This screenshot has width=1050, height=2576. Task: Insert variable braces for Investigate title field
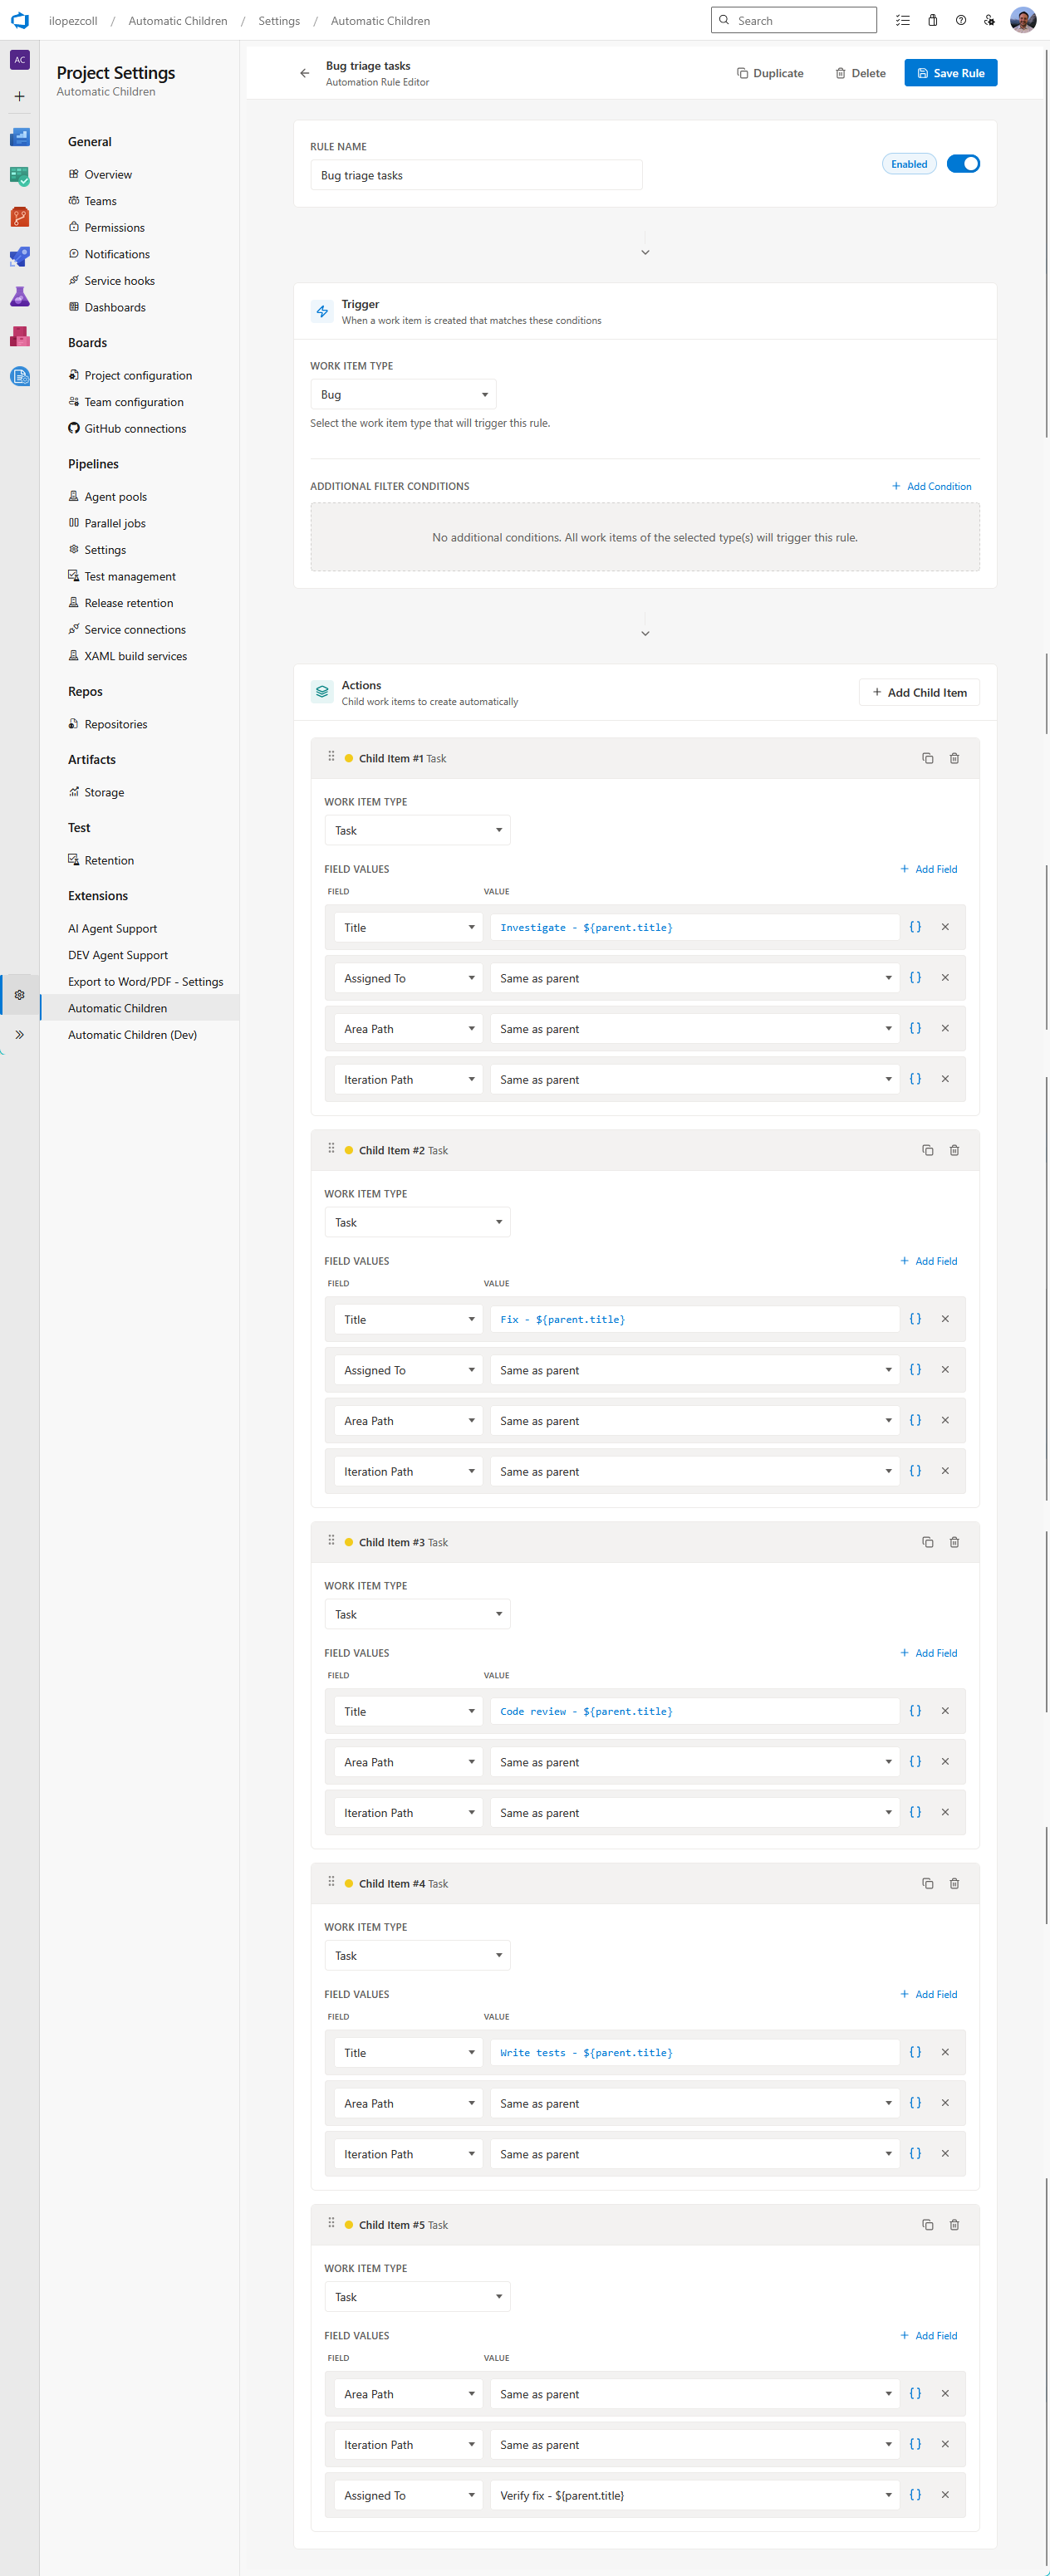(x=915, y=927)
